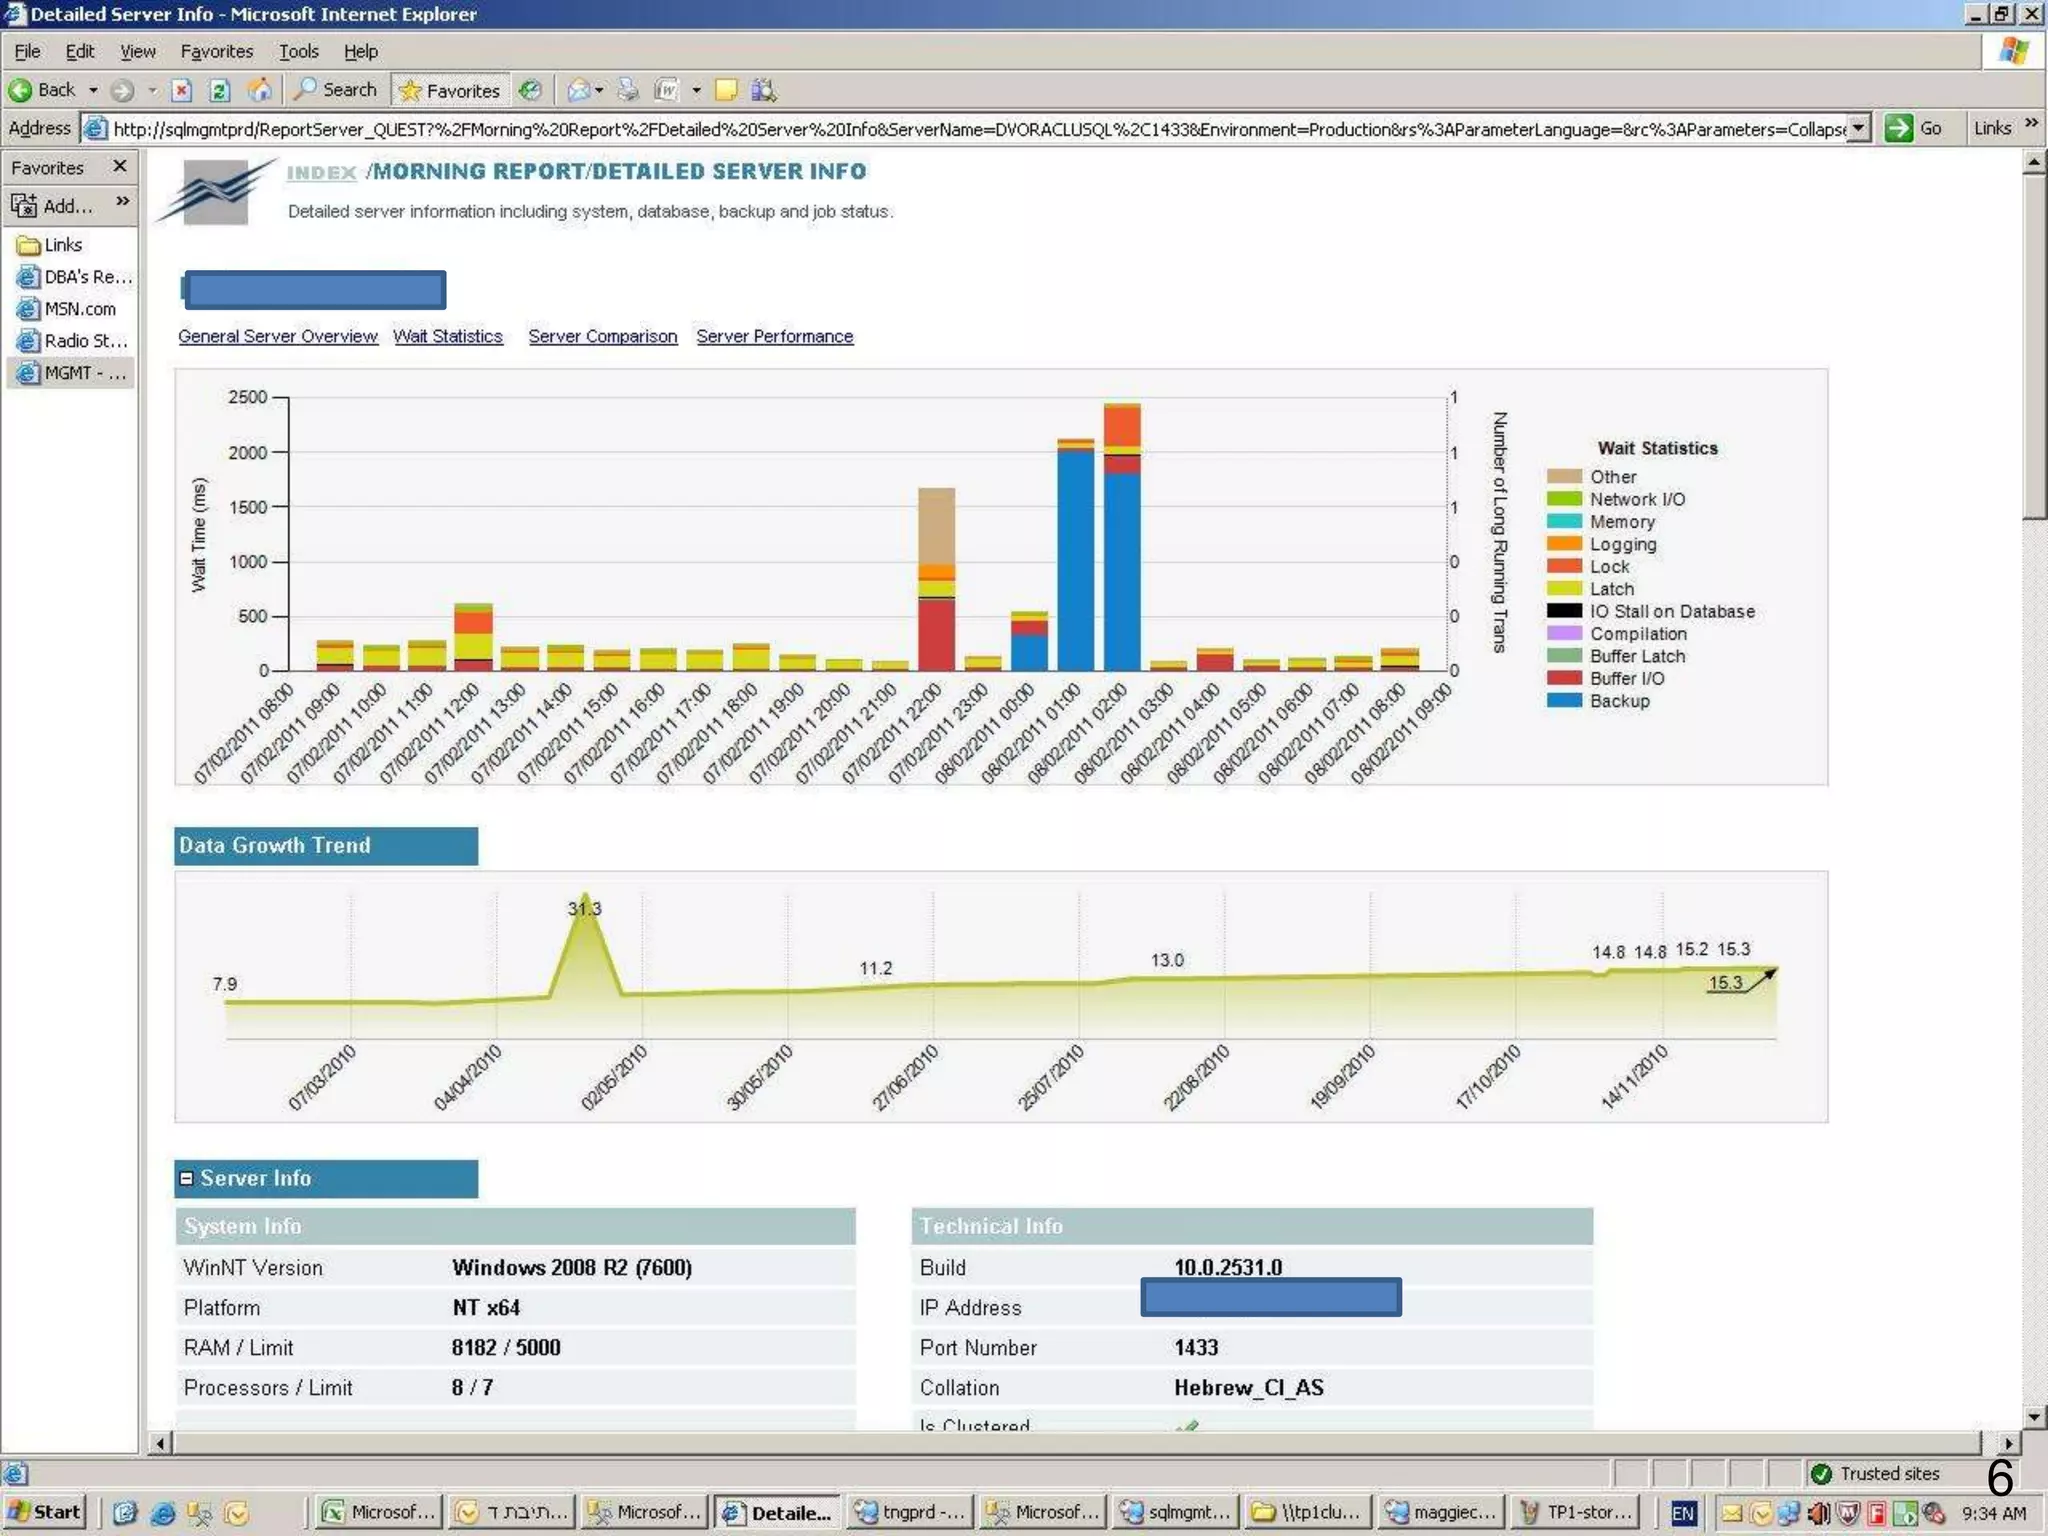Click the Refresh page toolbar icon
2048x1536 pixels.
[219, 91]
